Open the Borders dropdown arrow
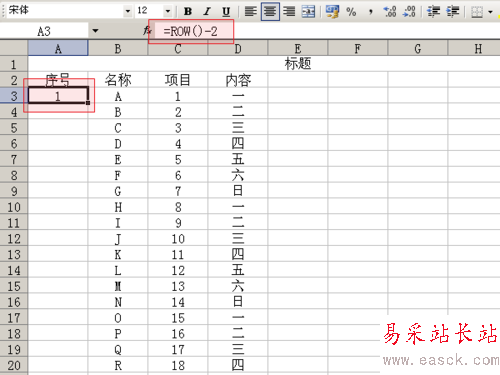The height and width of the screenshot is (375, 500). point(490,12)
